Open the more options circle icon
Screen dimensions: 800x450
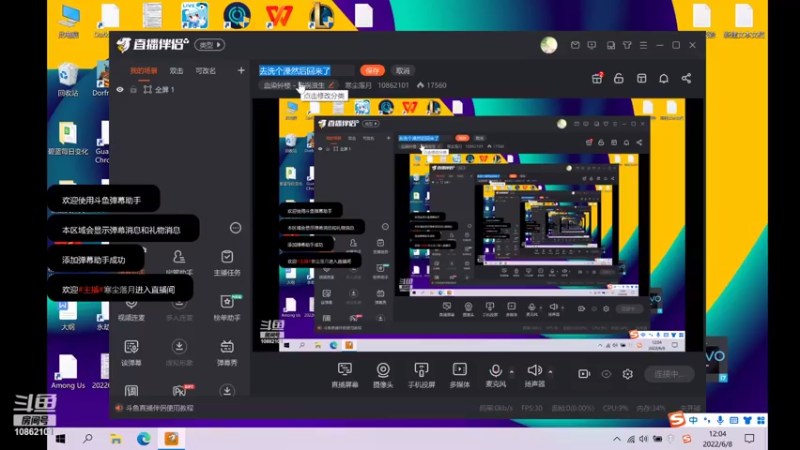[235, 228]
